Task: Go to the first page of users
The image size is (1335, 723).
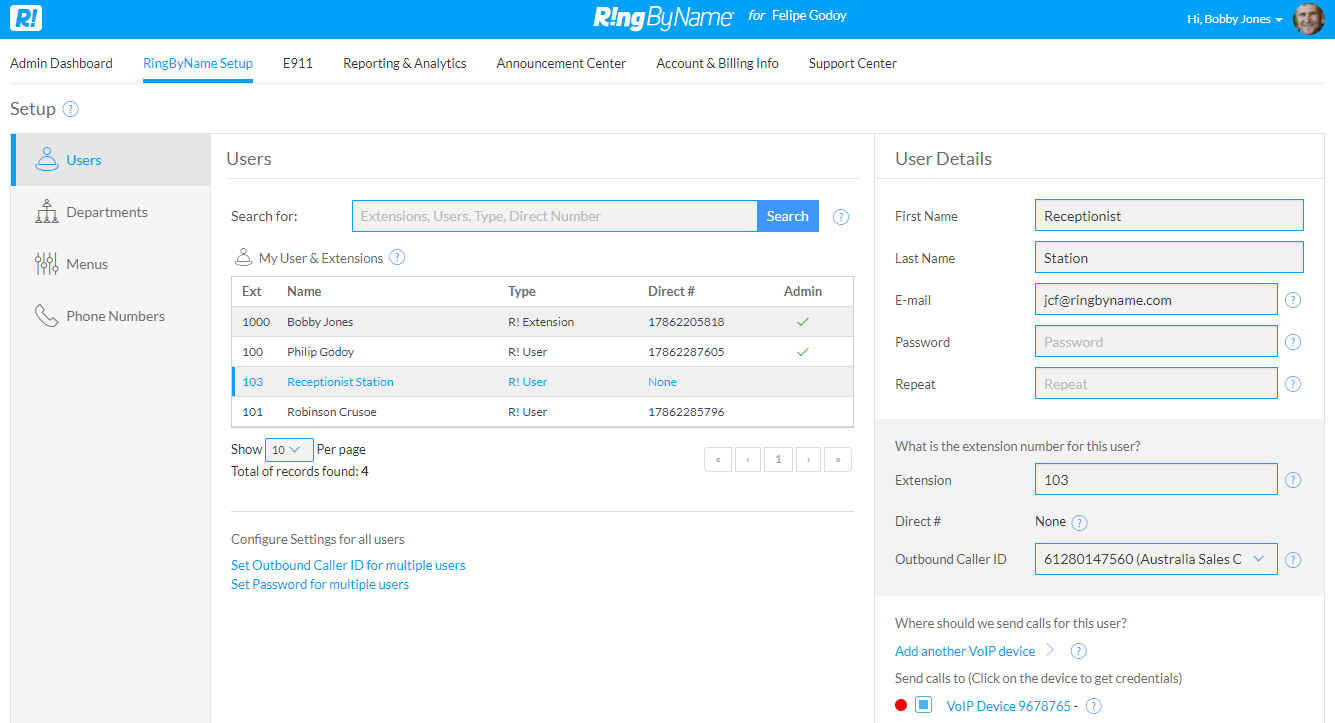Action: (x=718, y=459)
